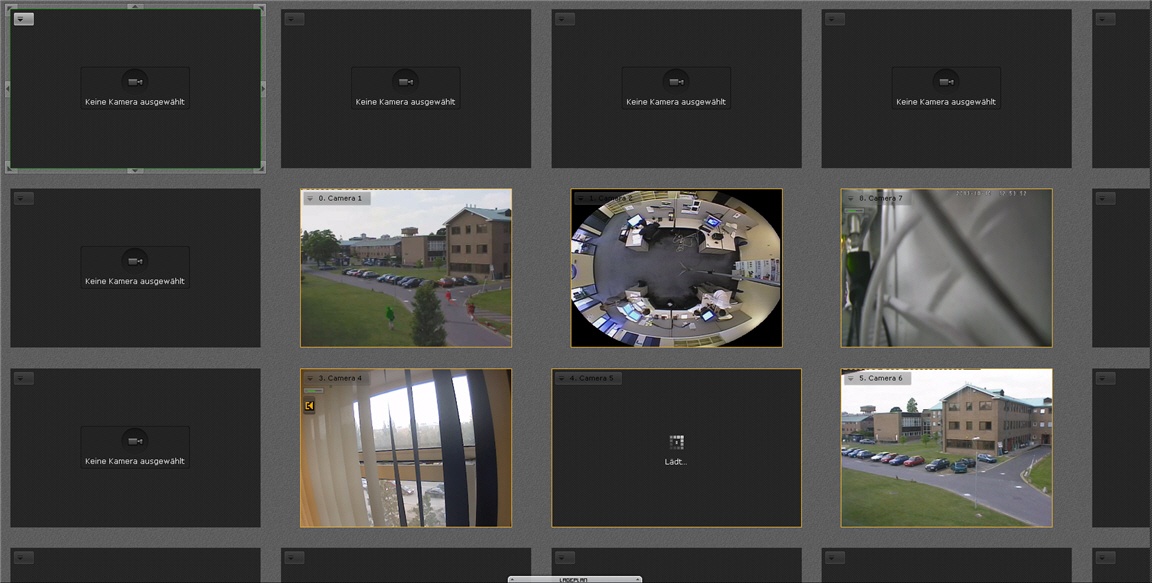Image resolution: width=1152 pixels, height=583 pixels.
Task: Open the Camera 1 tile dropdown menu
Action: click(309, 199)
